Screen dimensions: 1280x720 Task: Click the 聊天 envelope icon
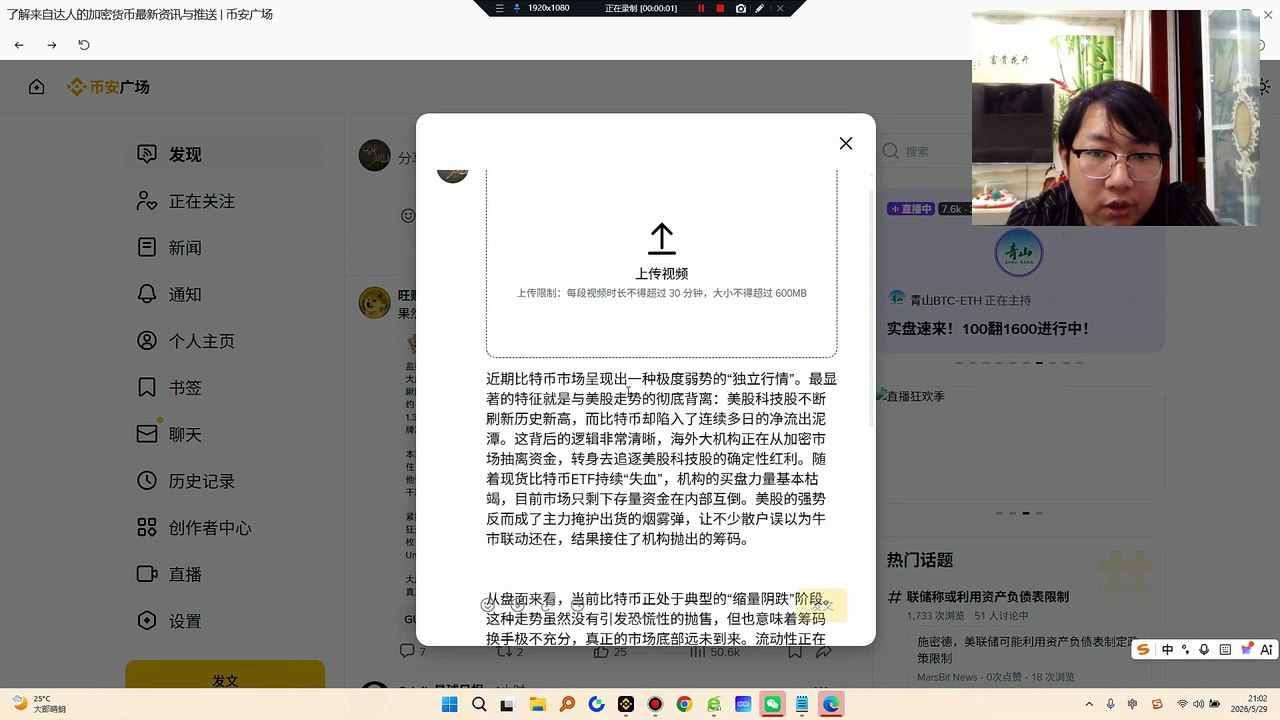[147, 434]
